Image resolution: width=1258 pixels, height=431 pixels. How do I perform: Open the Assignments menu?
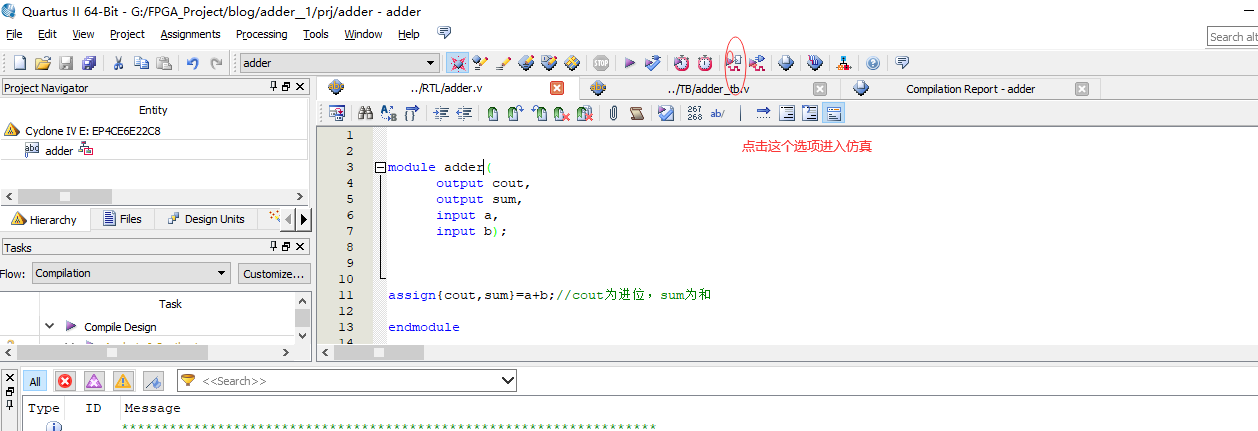coord(190,34)
